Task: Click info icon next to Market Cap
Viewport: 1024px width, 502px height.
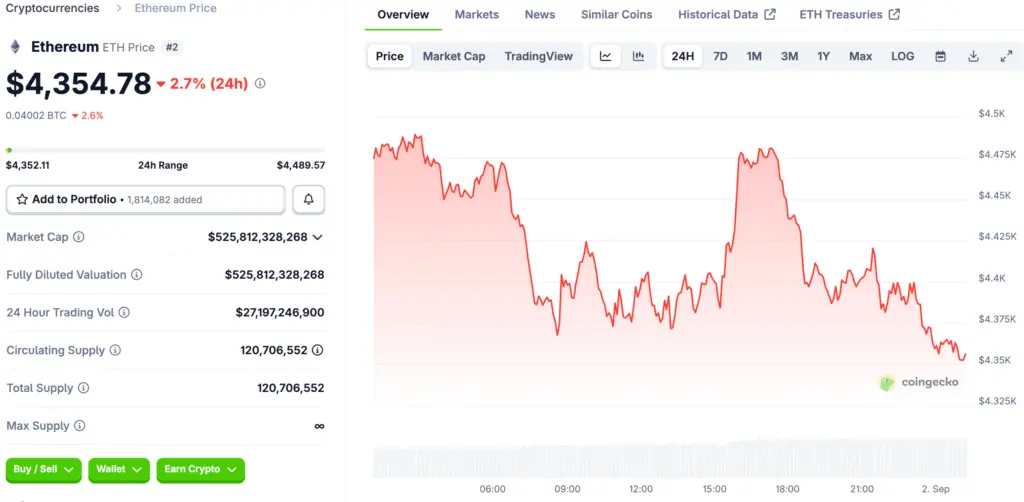Action: pos(79,237)
